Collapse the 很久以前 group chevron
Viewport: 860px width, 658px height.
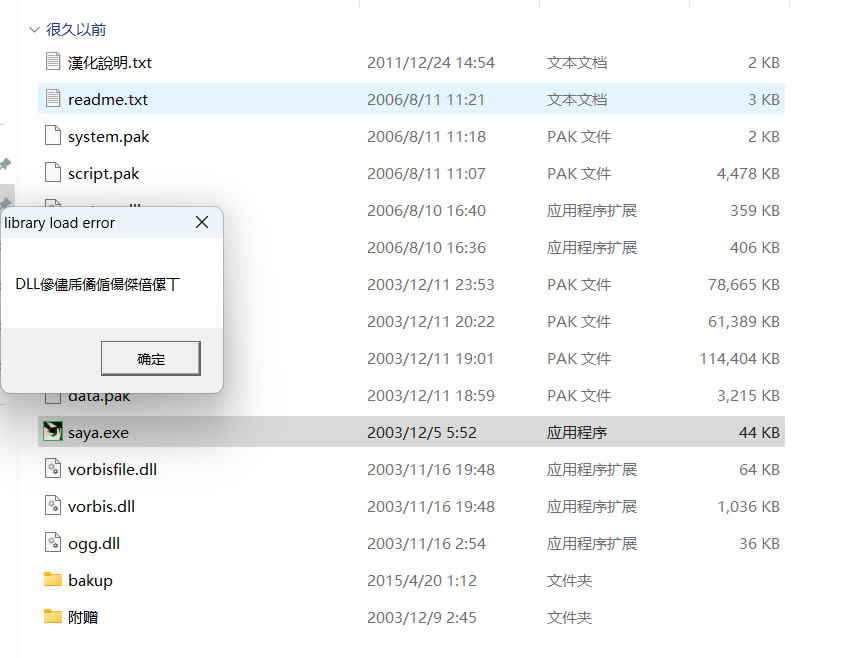click(35, 30)
